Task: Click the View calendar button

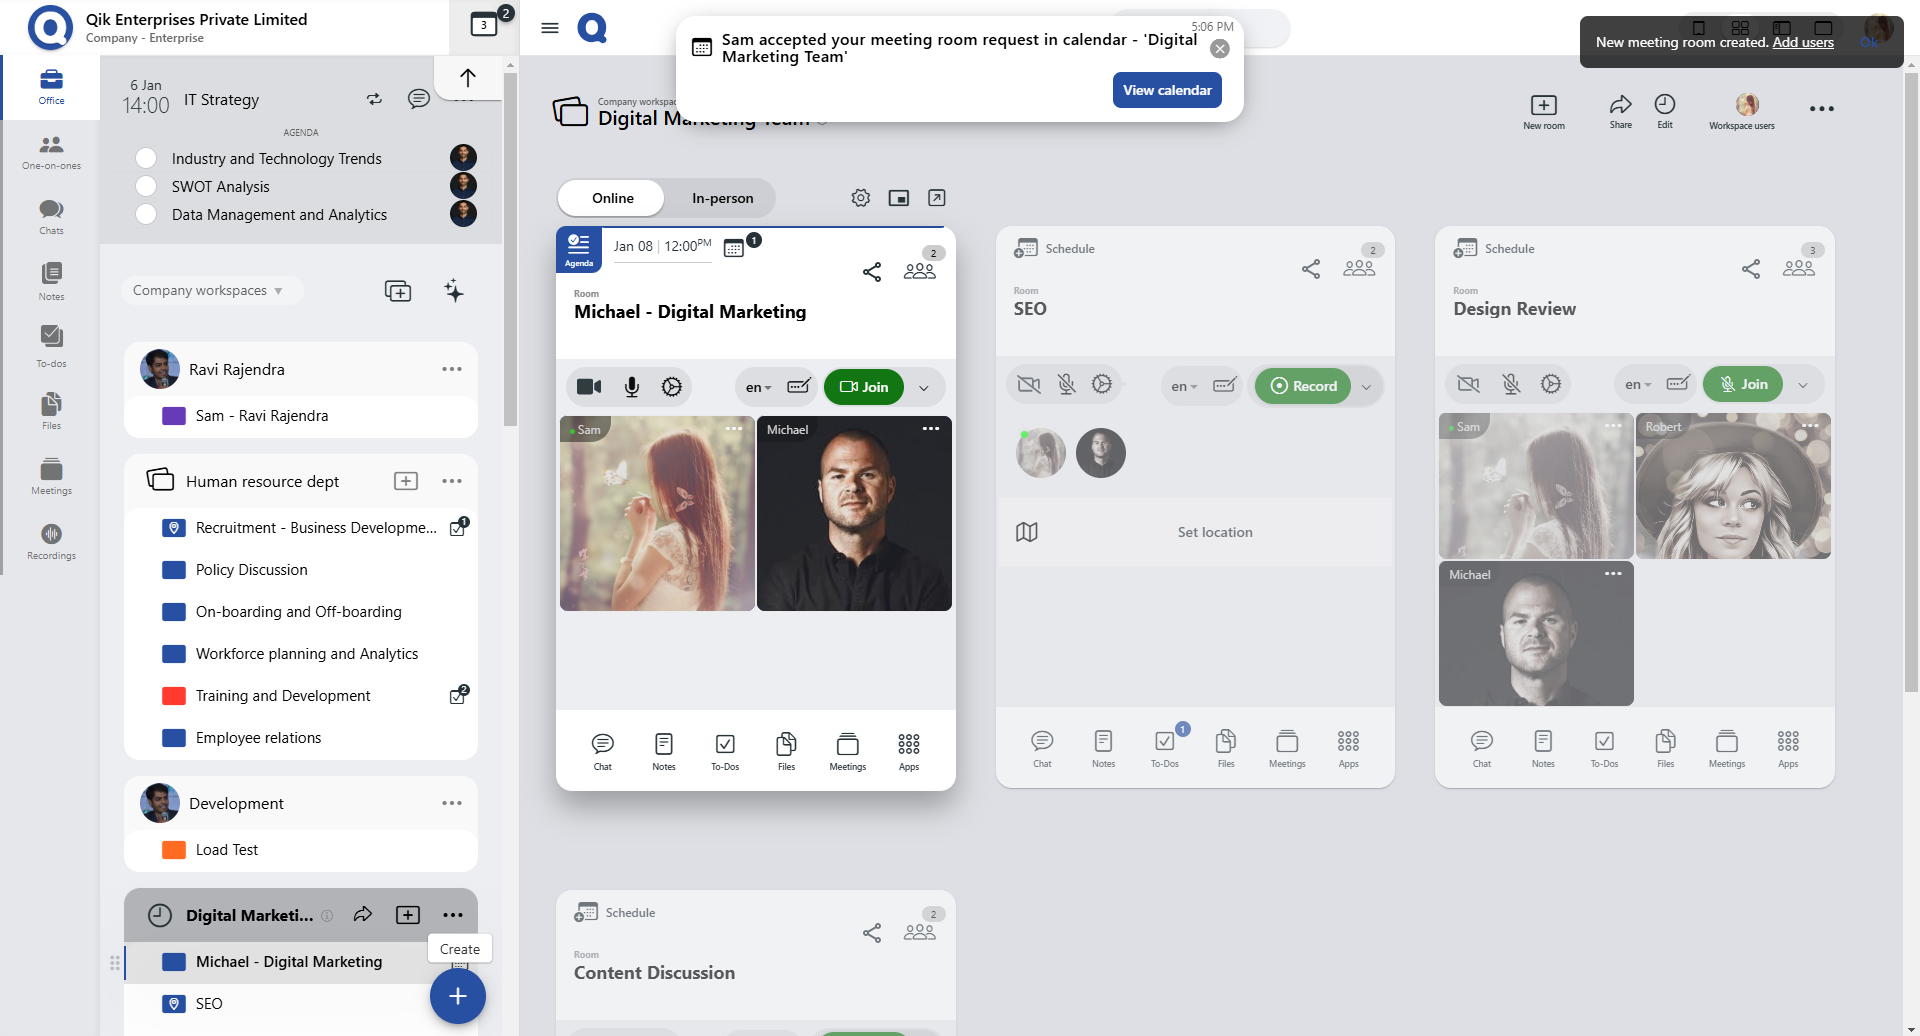Action: [x=1166, y=90]
